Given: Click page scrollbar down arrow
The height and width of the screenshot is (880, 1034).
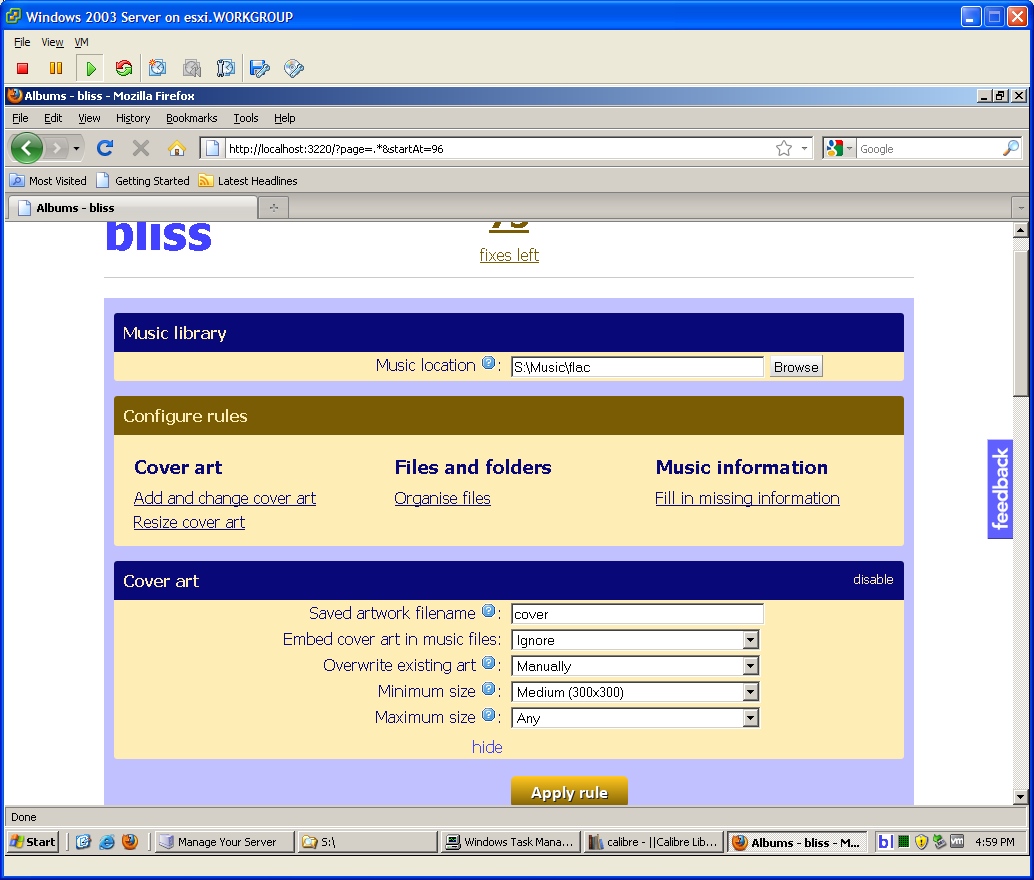Looking at the screenshot, I should click(x=1020, y=796).
